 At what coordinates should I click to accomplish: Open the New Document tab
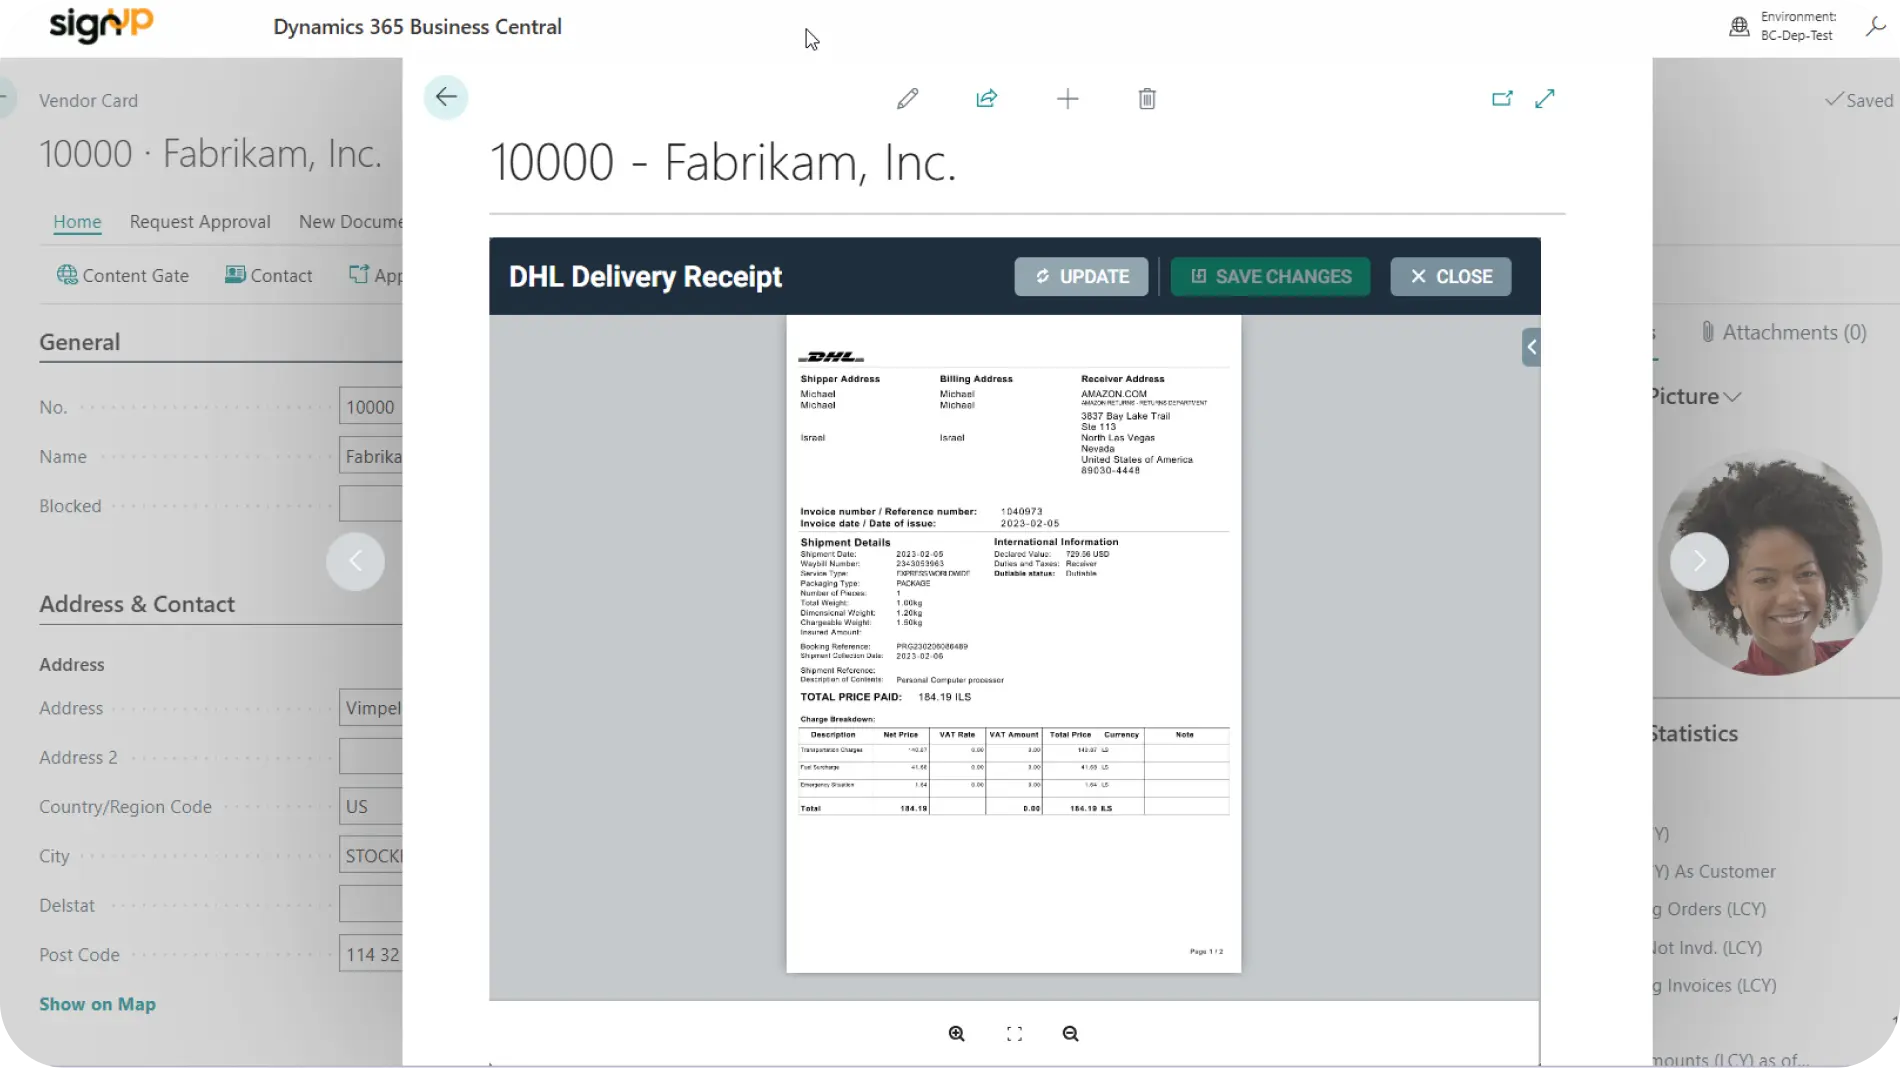pyautogui.click(x=350, y=221)
